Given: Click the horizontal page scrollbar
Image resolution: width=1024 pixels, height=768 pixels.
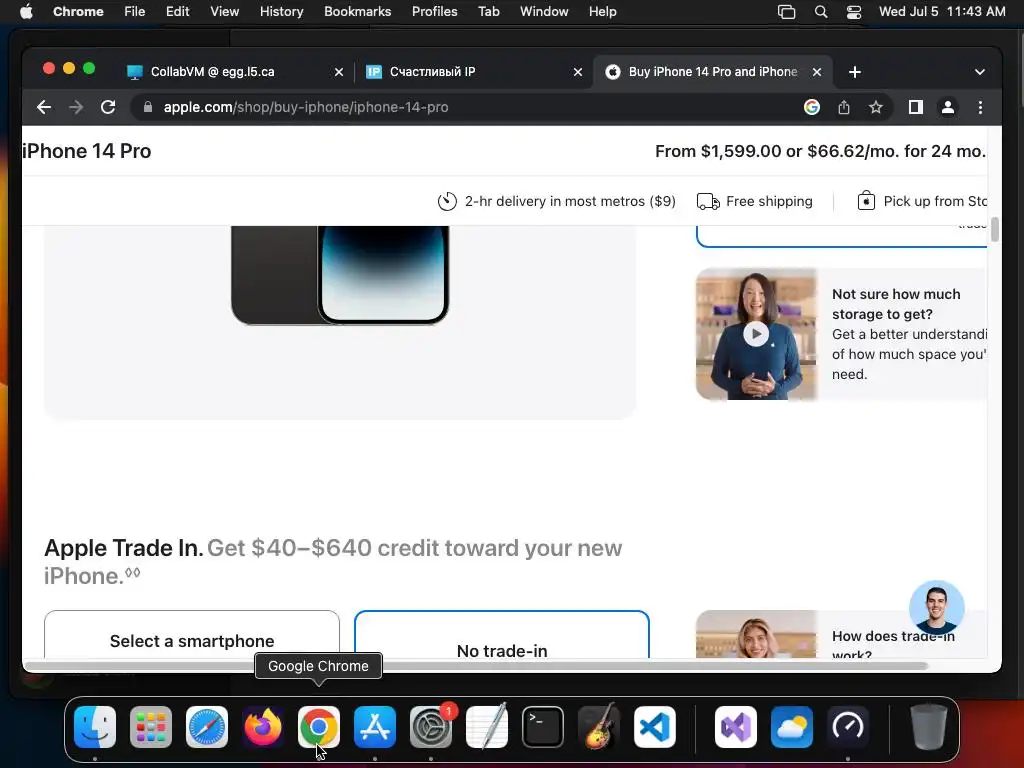Looking at the screenshot, I should (x=475, y=665).
